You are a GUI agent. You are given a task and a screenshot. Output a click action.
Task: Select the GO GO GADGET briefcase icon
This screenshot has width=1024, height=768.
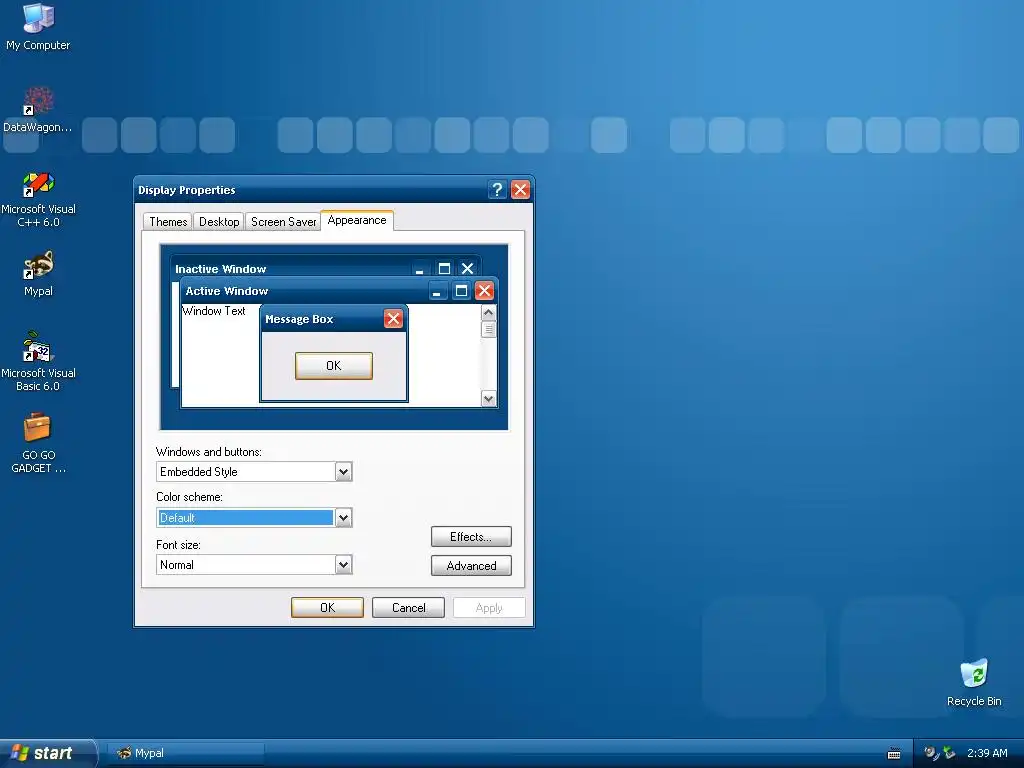pyautogui.click(x=38, y=443)
